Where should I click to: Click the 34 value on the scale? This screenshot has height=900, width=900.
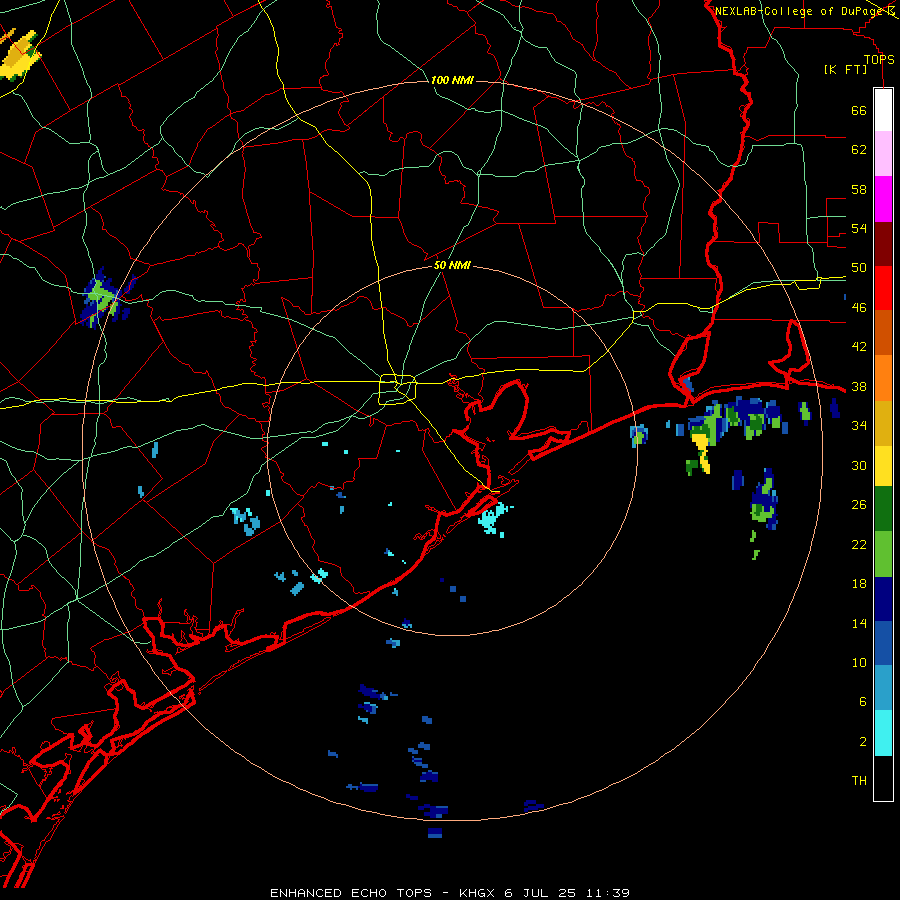point(859,425)
